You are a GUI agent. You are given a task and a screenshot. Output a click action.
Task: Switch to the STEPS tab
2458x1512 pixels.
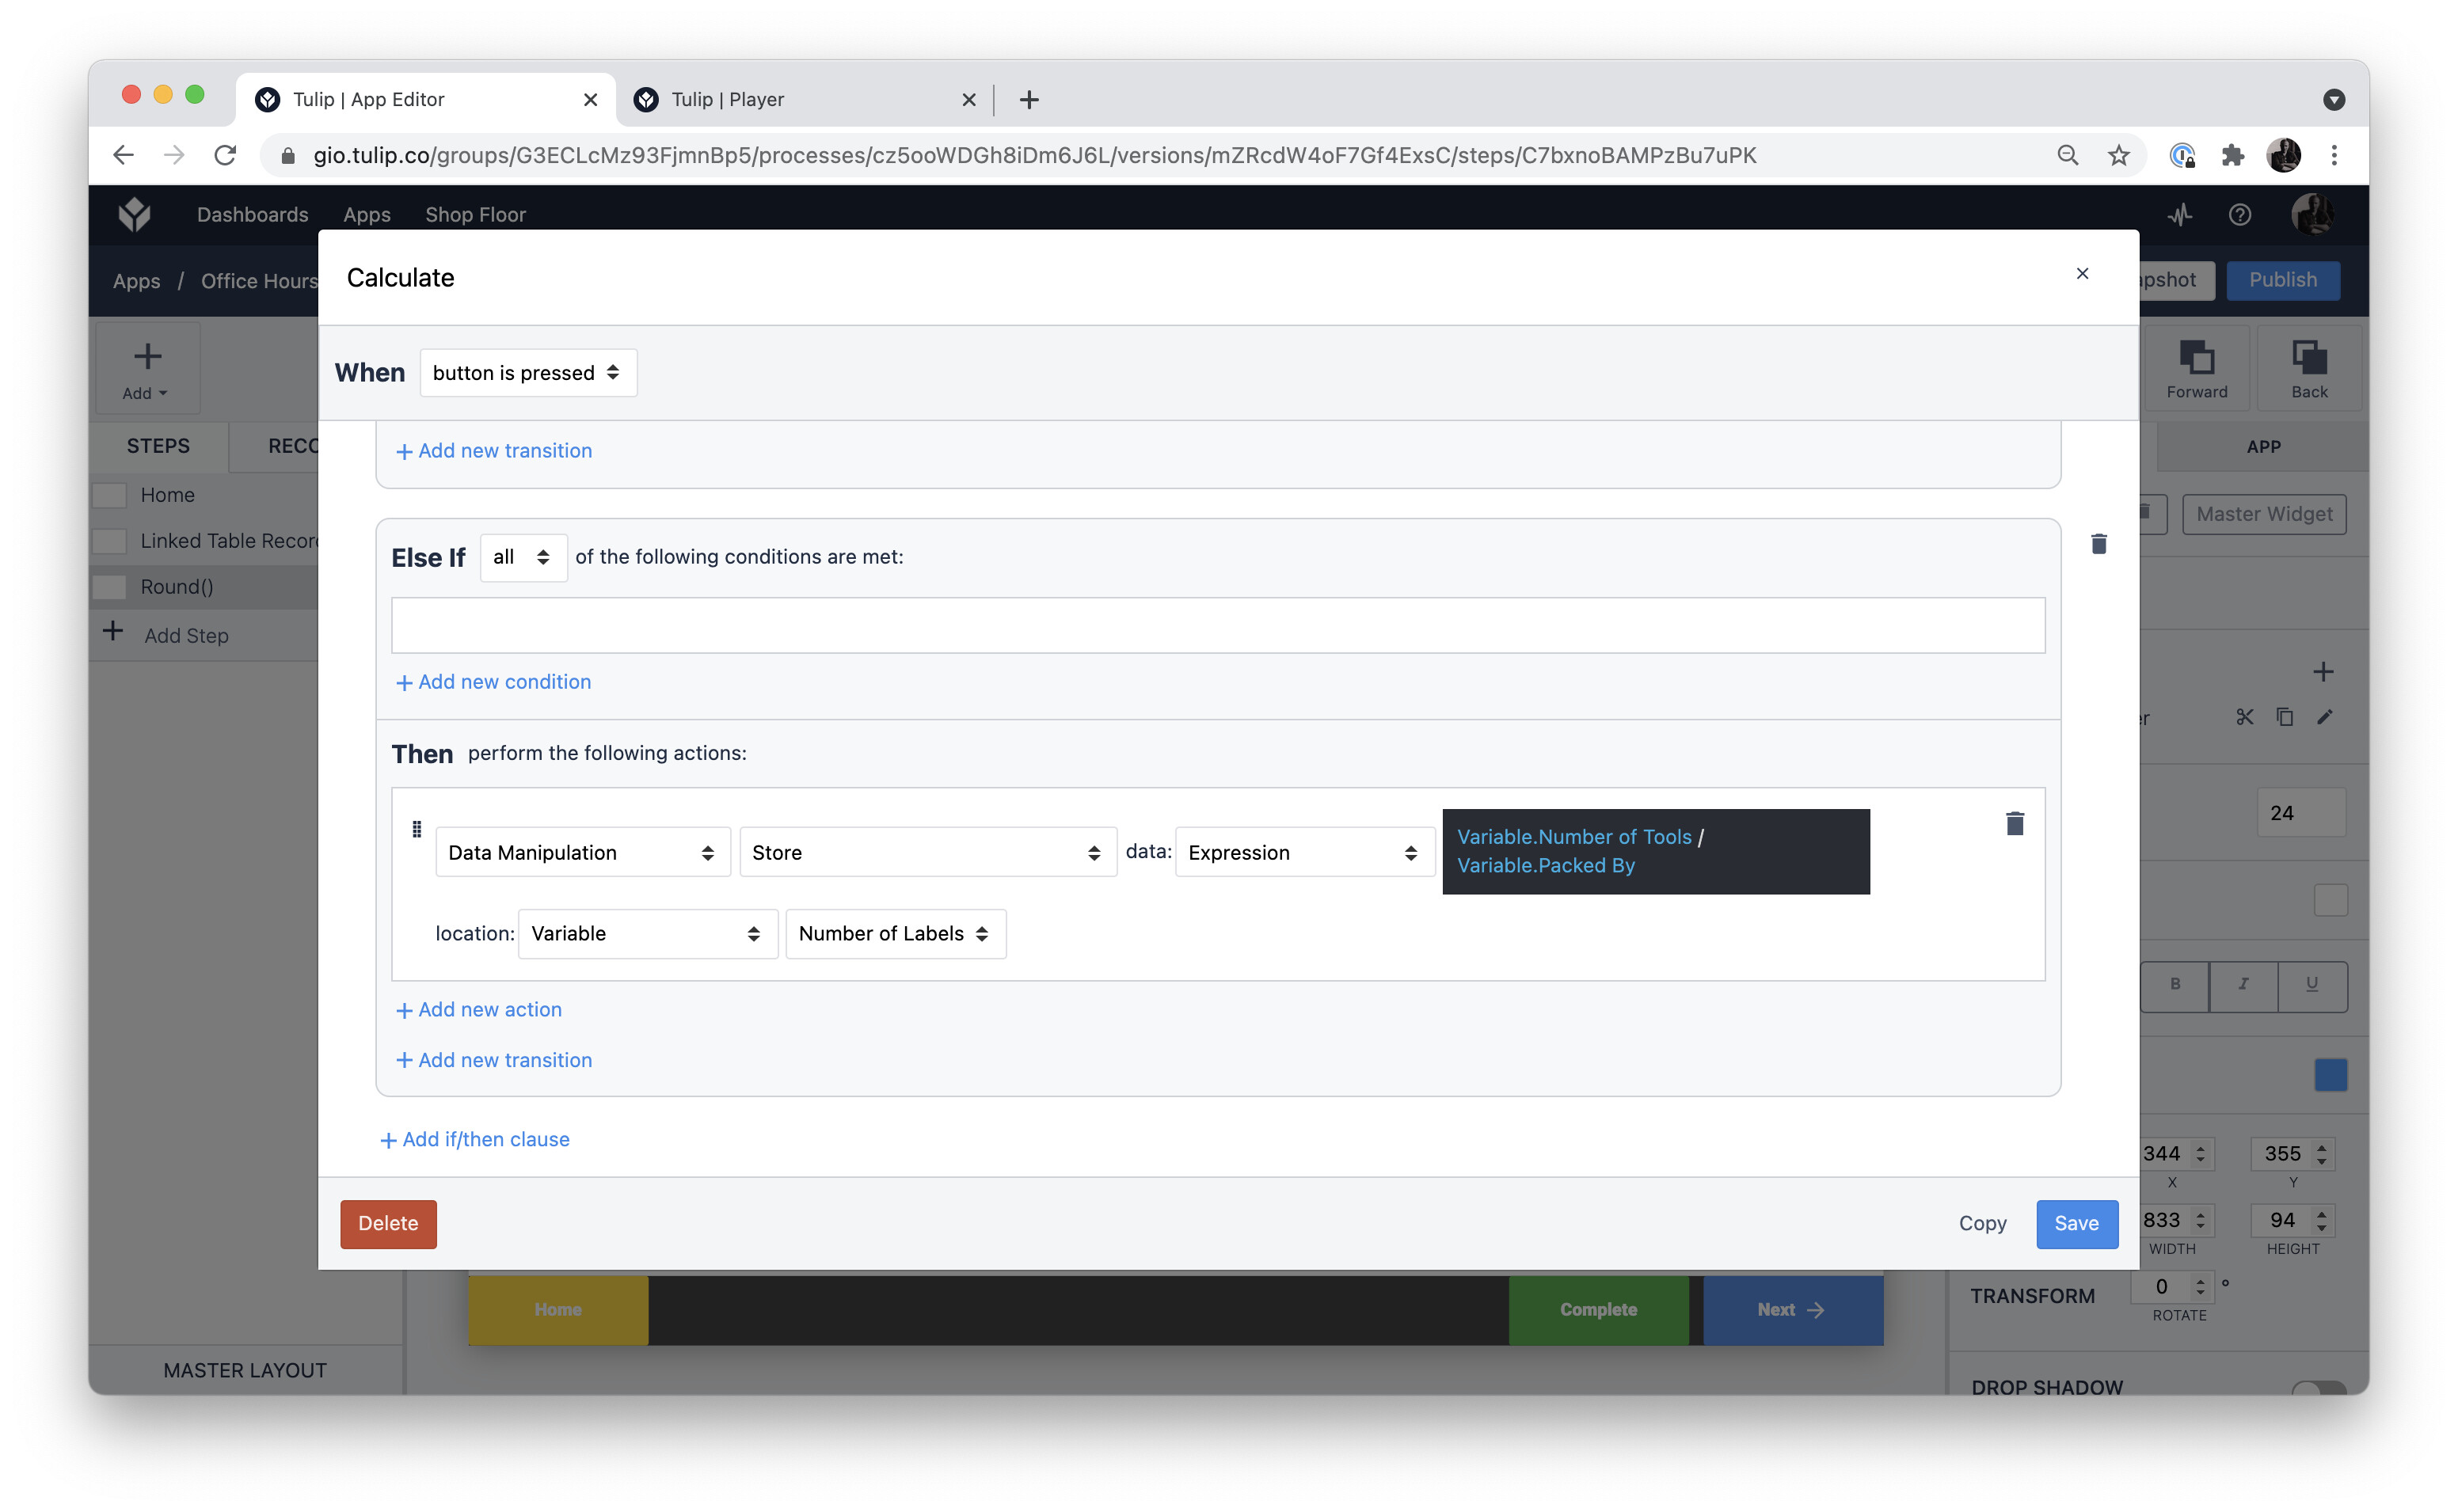point(158,446)
